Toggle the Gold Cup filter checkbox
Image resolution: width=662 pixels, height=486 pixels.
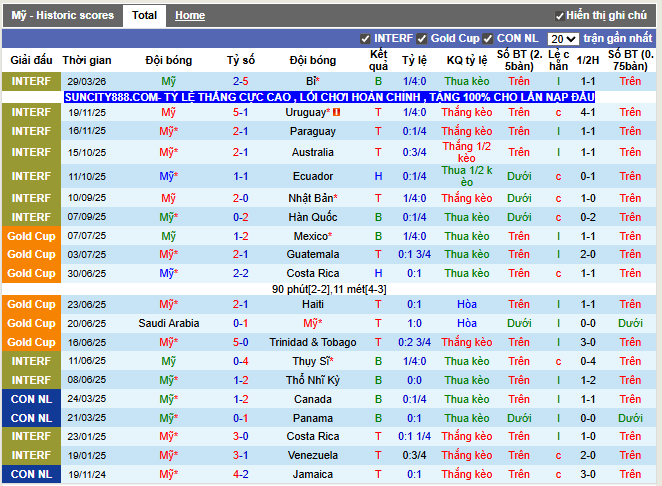423,39
